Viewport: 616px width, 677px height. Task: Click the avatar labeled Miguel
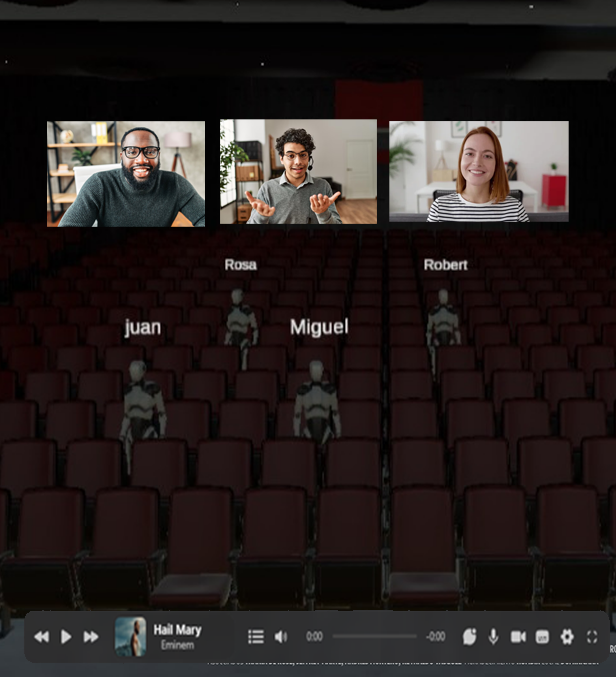point(316,400)
